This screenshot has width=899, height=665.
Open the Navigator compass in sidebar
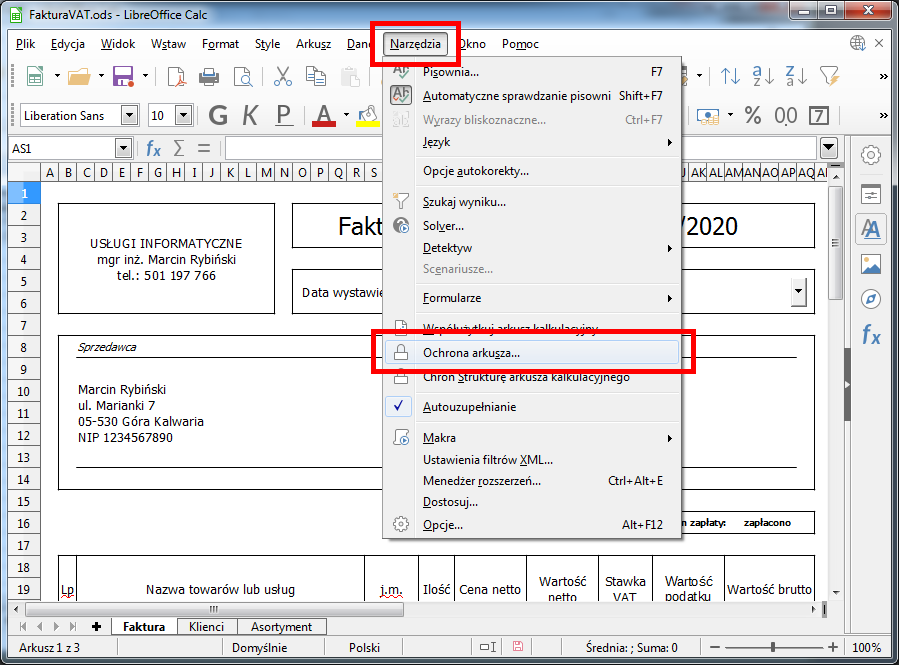click(871, 300)
